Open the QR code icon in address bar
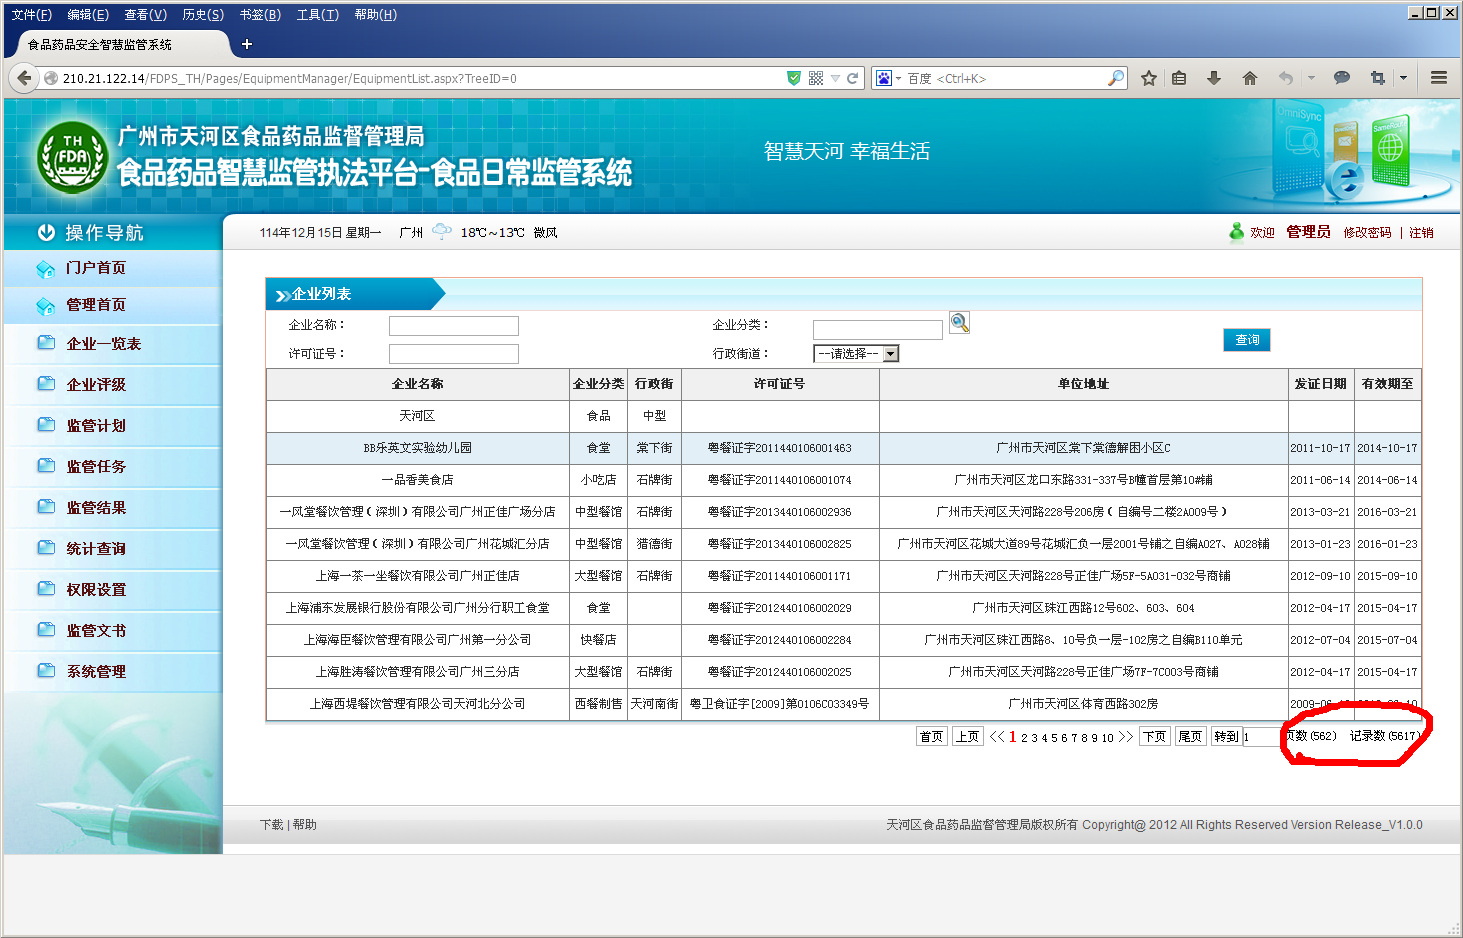The height and width of the screenshot is (938, 1463). (x=816, y=78)
